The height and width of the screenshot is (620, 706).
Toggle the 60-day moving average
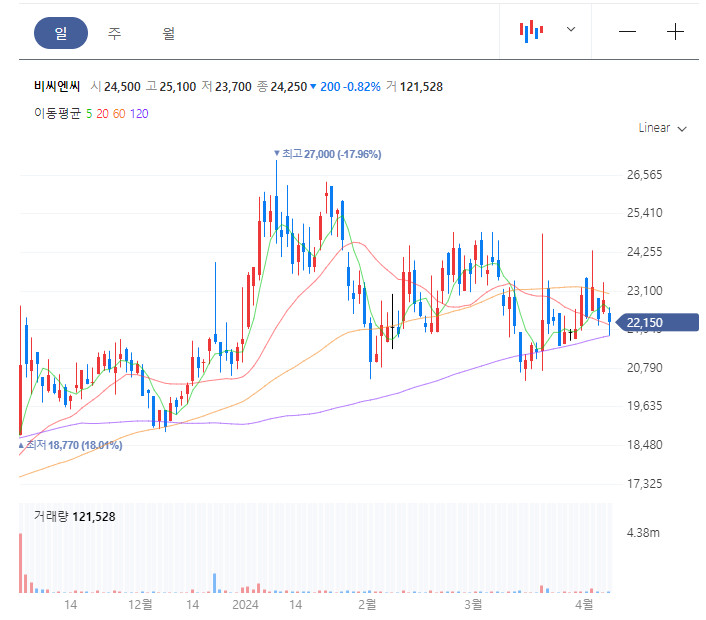(x=119, y=114)
